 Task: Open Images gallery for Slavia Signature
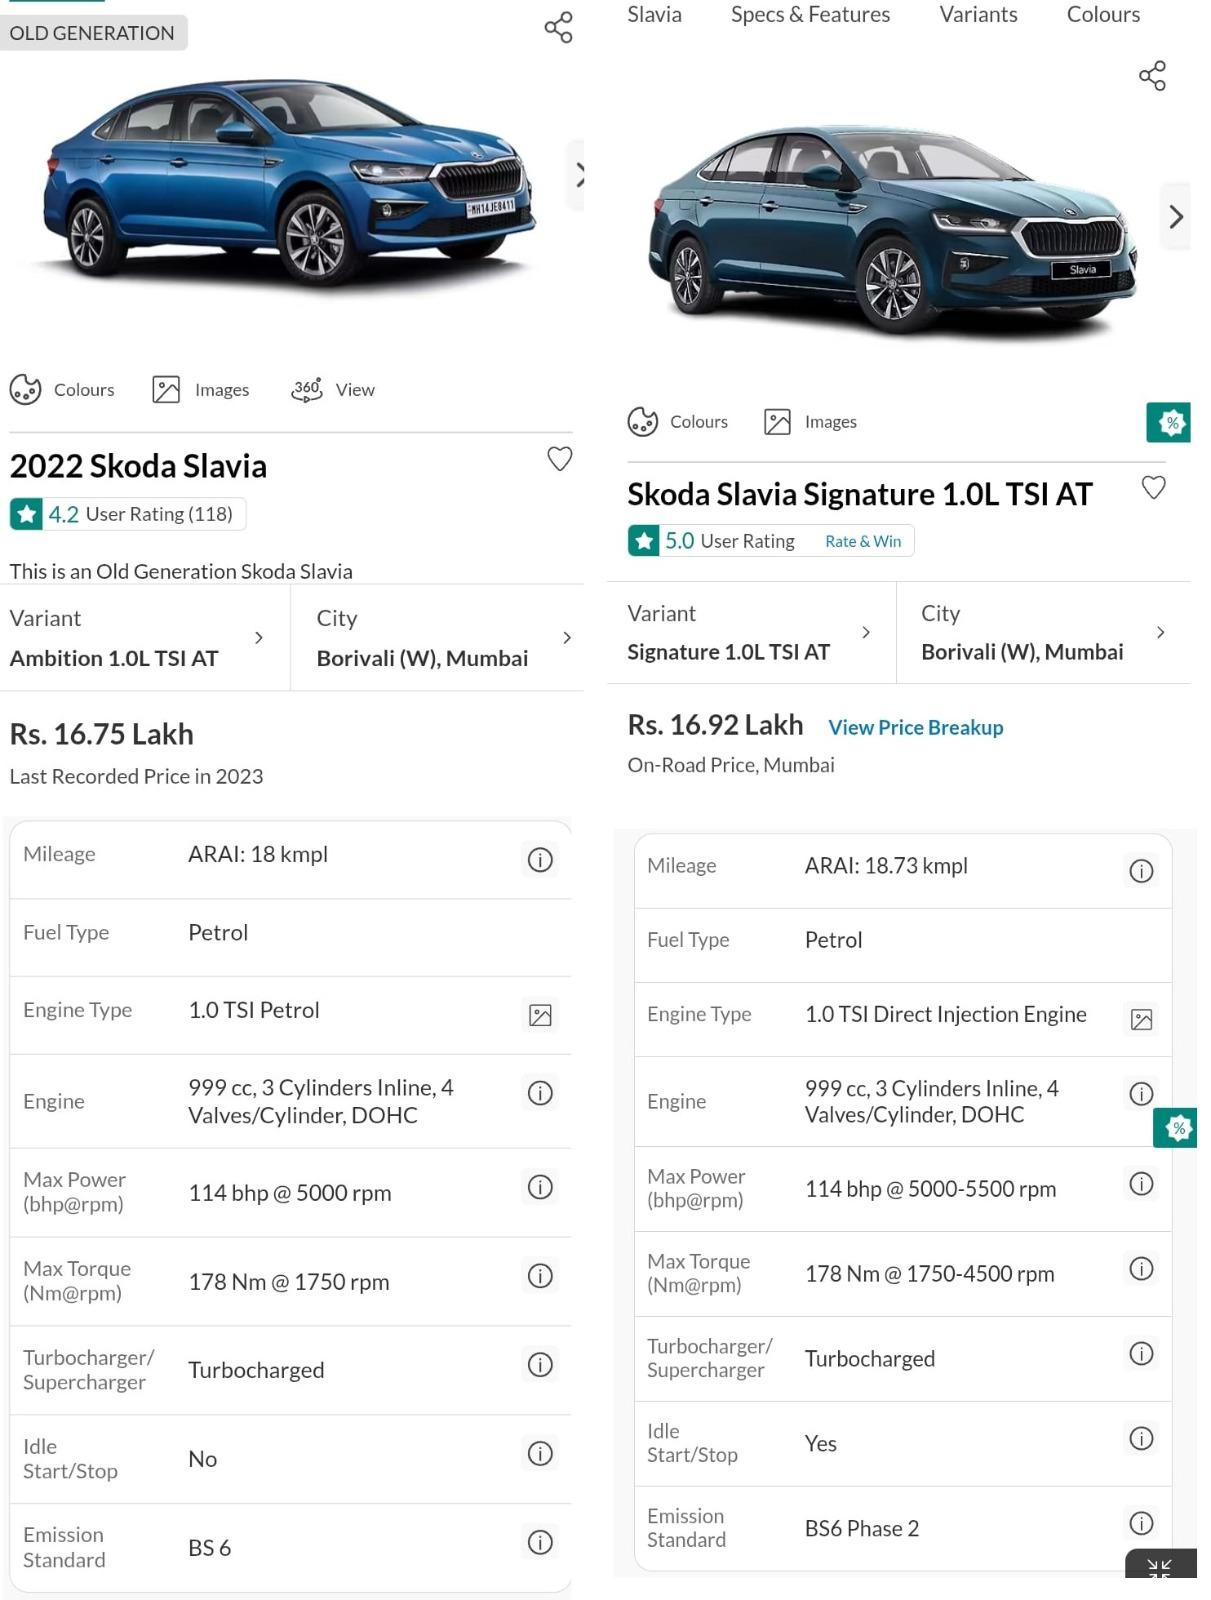click(x=810, y=422)
